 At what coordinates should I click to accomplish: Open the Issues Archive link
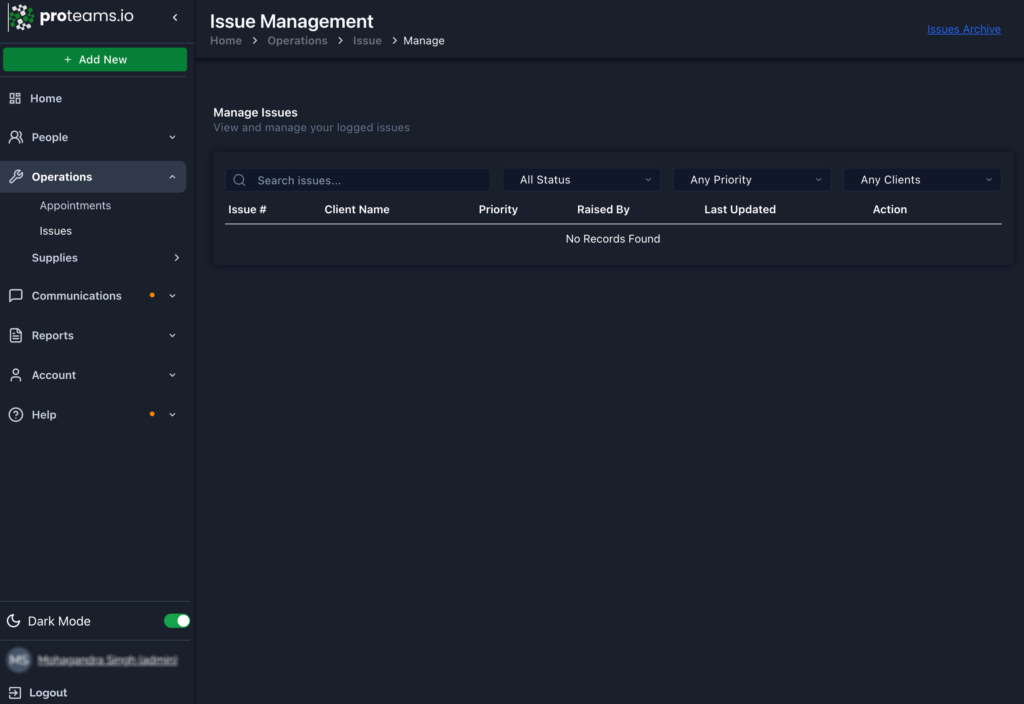963,29
